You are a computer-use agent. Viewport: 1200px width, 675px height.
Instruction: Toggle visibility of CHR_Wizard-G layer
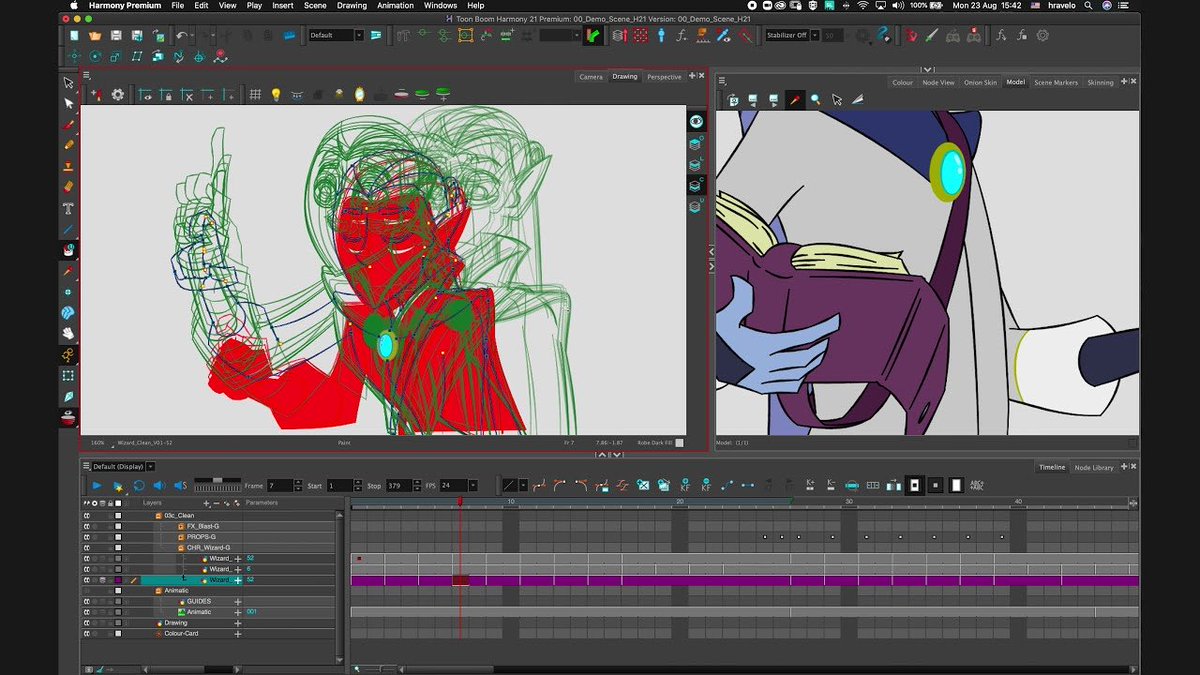(87, 548)
